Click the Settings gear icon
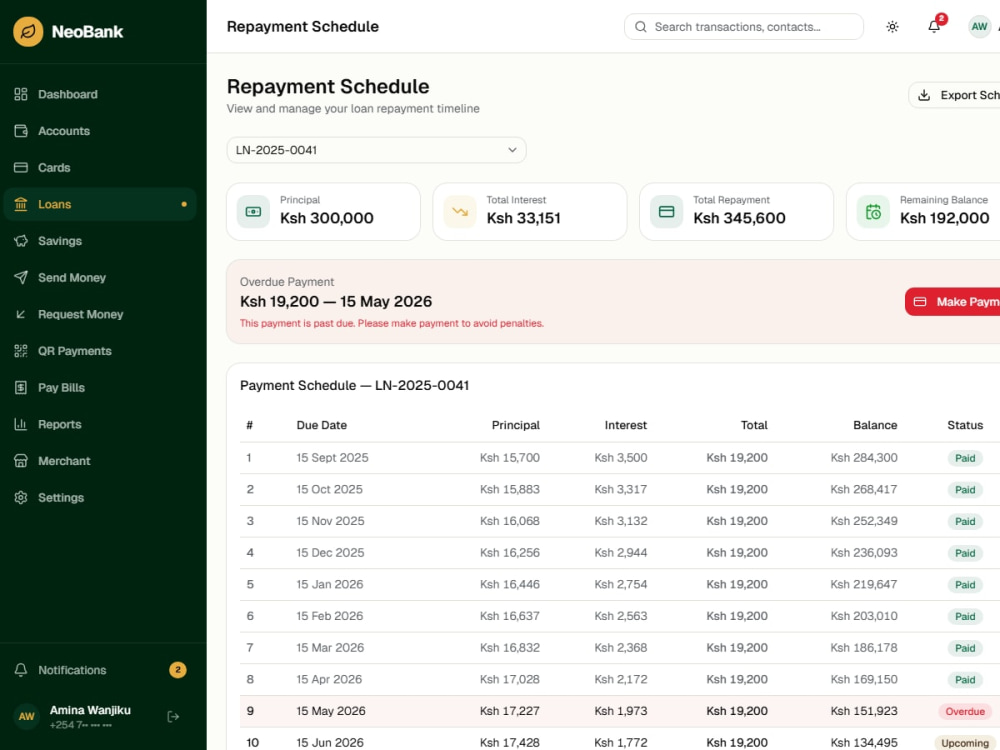 21,497
